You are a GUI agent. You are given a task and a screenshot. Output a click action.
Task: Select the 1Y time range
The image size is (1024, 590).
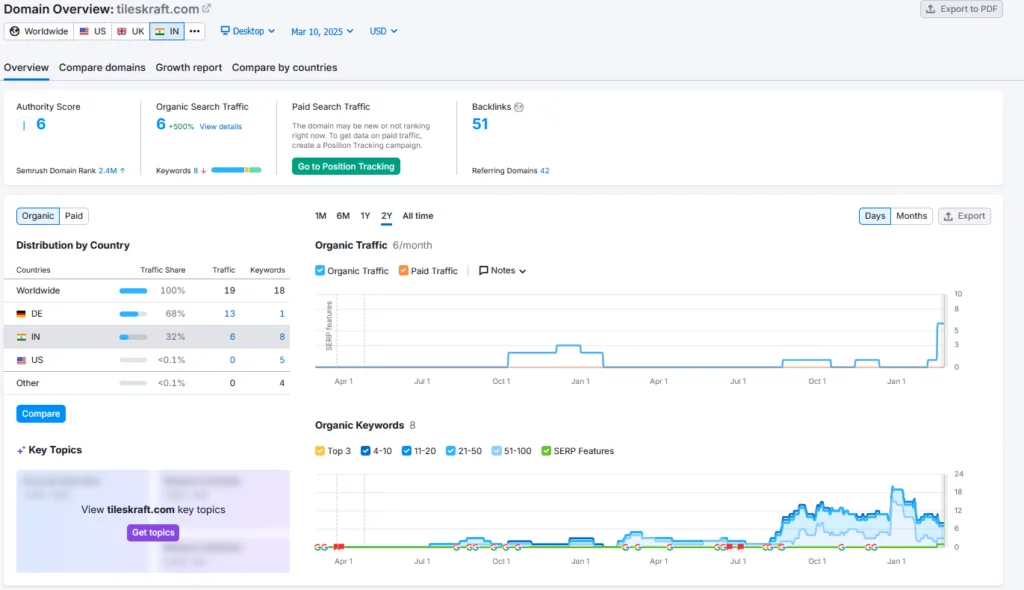365,216
